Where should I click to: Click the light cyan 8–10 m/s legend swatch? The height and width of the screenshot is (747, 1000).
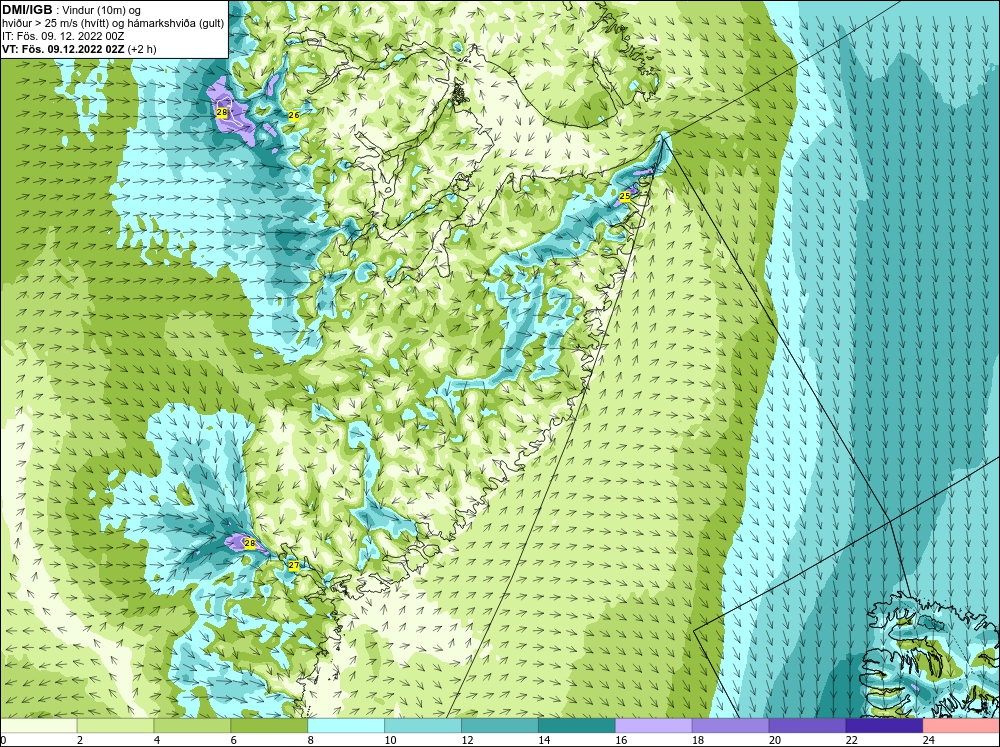[x=346, y=725]
